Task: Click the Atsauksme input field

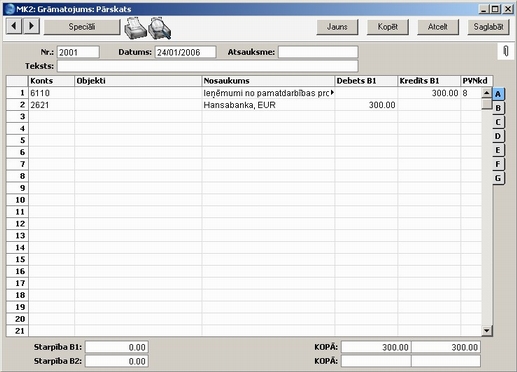Action: 318,52
